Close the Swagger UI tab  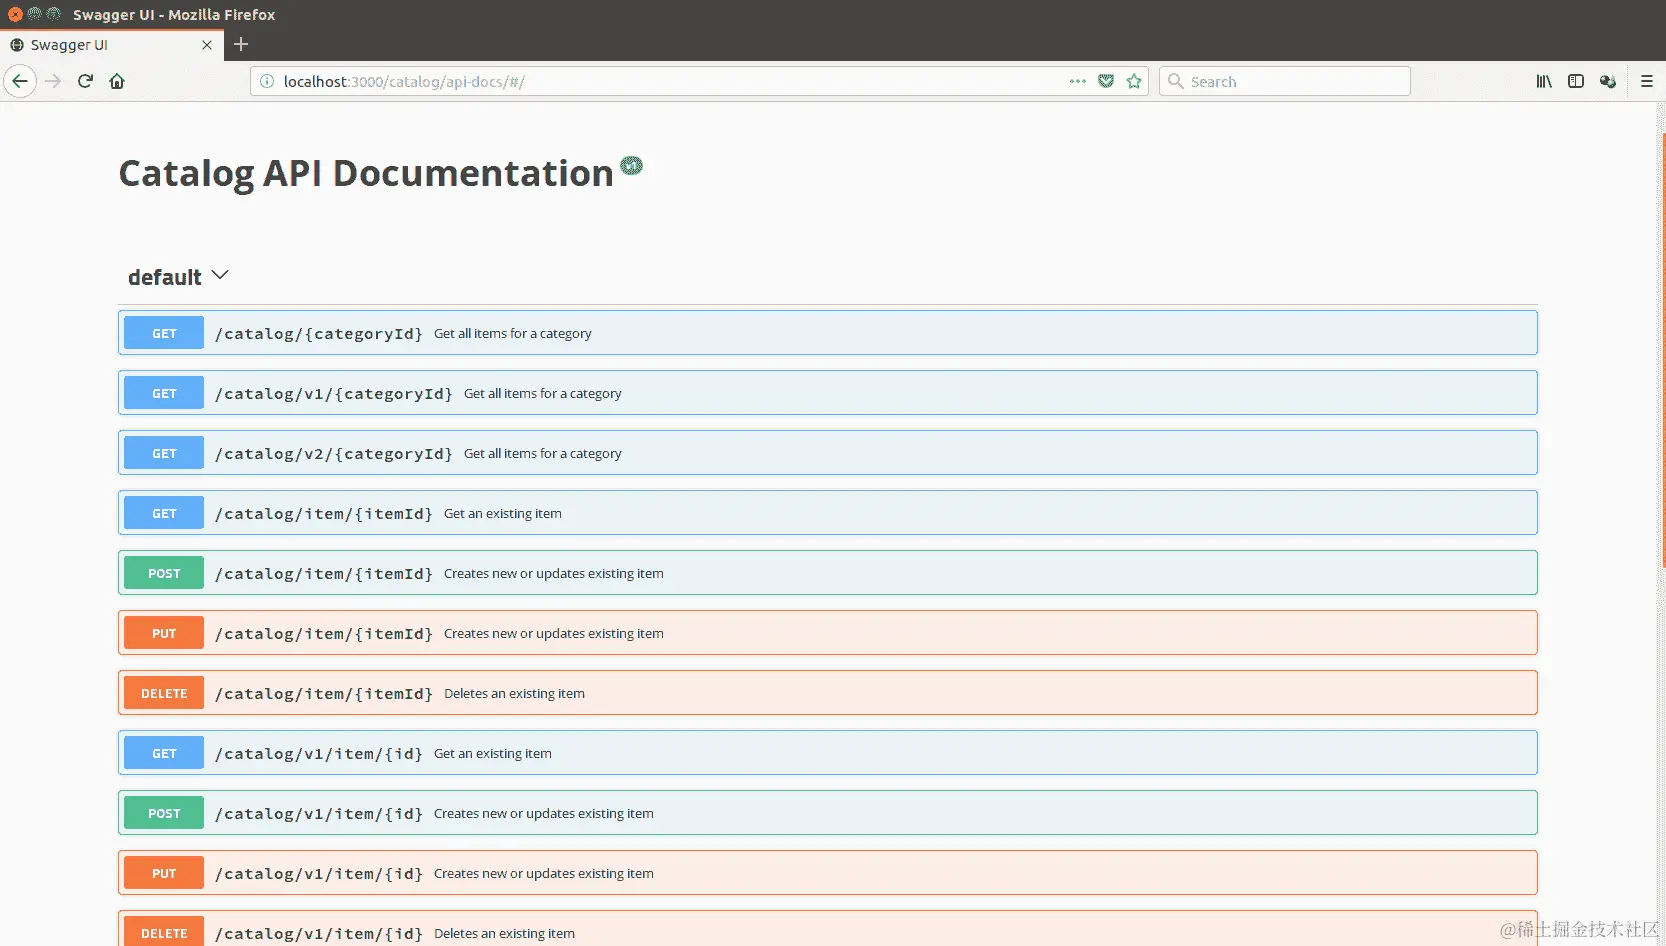pos(207,45)
